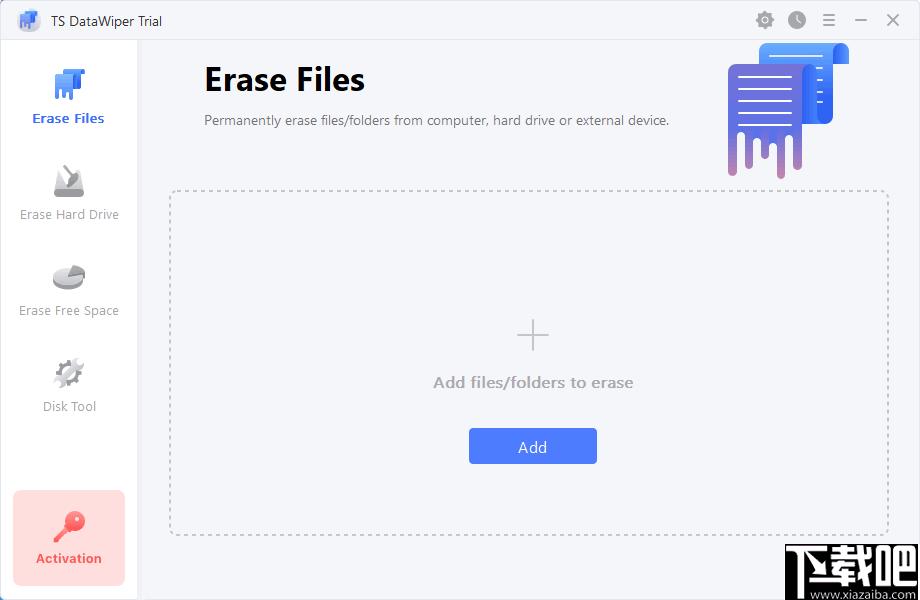The width and height of the screenshot is (920, 600).
Task: Open the Disk Tool section
Action: (x=69, y=385)
